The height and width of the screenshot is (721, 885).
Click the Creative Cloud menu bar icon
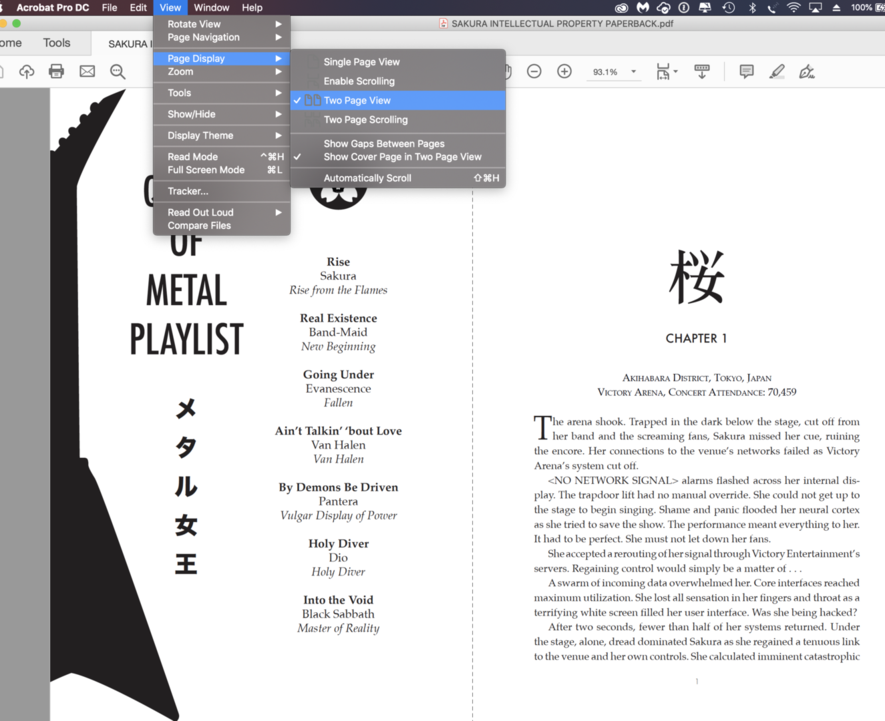[621, 8]
